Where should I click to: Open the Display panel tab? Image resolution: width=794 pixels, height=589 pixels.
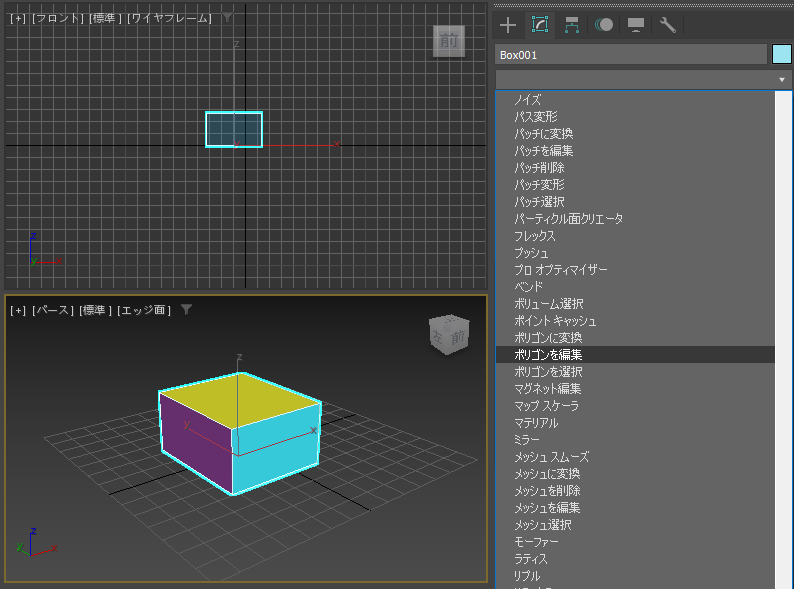(x=636, y=25)
